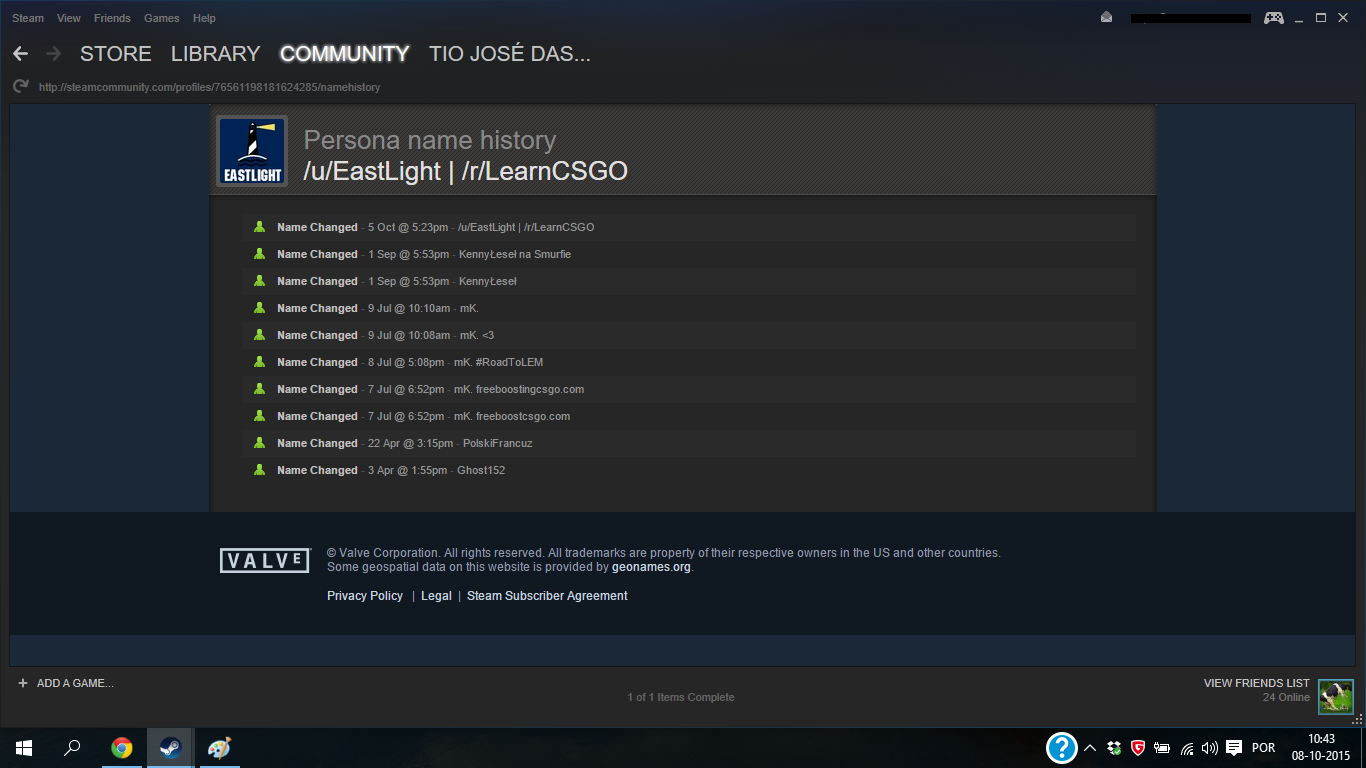Reload the page with refresh icon
The height and width of the screenshot is (768, 1366).
click(20, 87)
